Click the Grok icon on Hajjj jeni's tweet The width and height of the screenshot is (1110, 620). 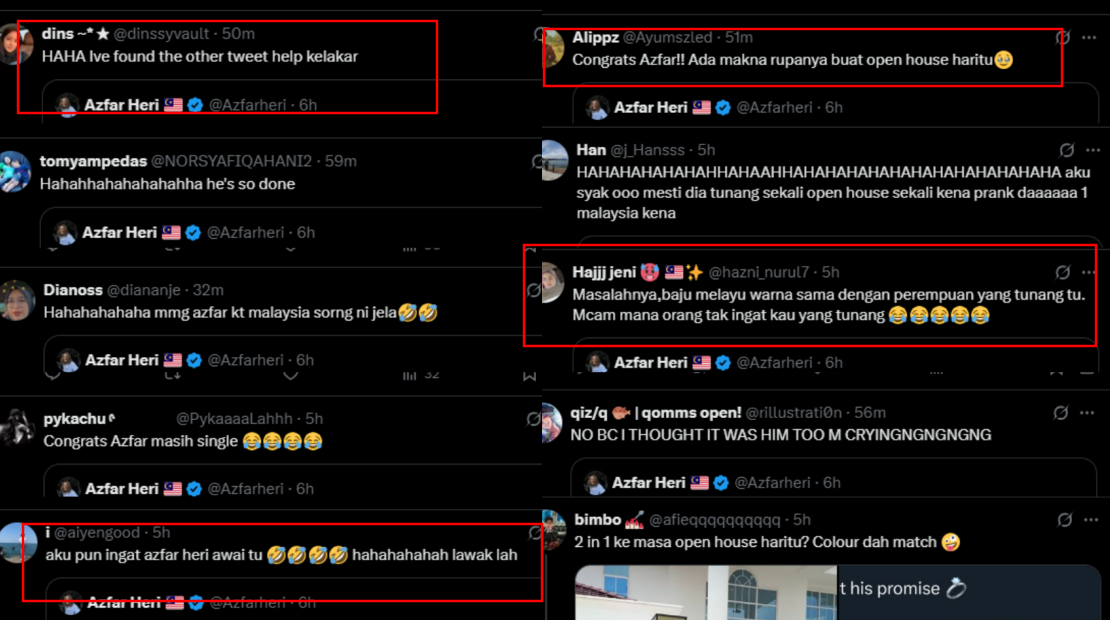click(1063, 272)
